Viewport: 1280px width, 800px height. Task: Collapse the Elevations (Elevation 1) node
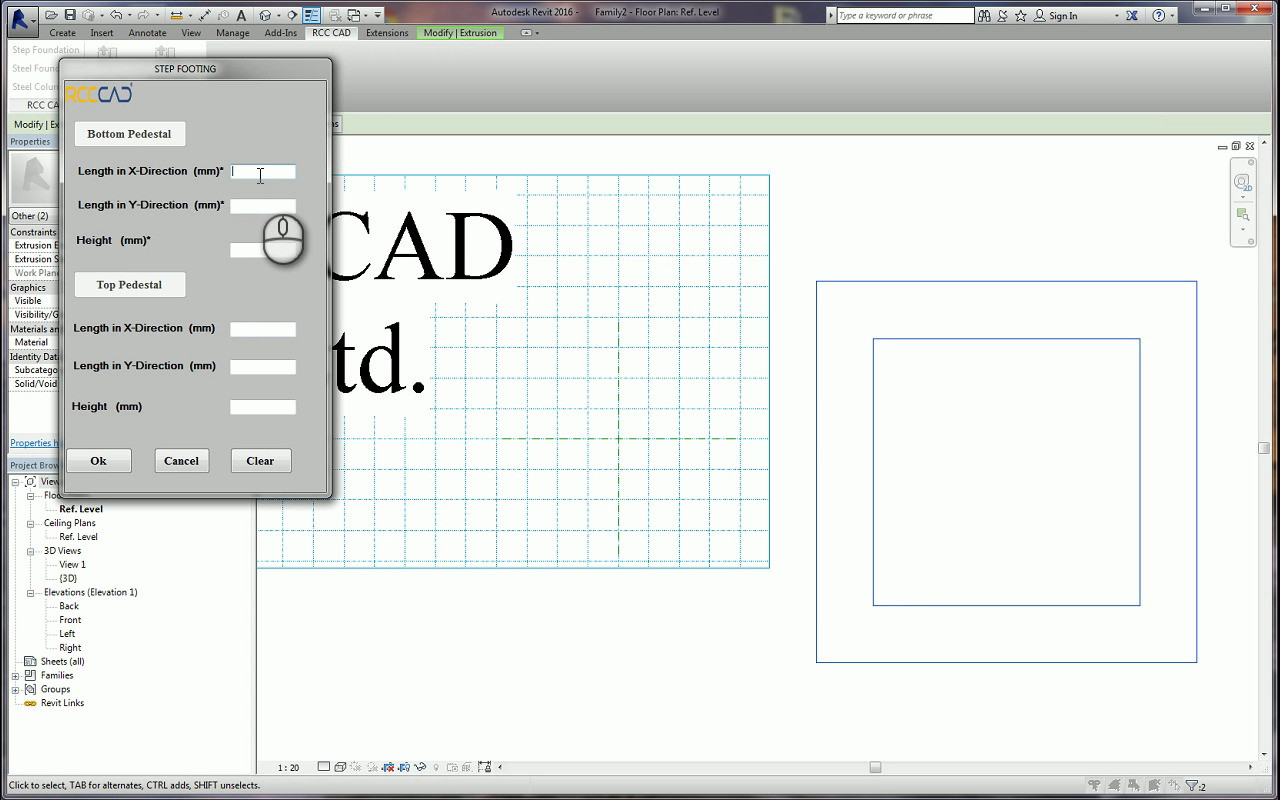pyautogui.click(x=31, y=593)
